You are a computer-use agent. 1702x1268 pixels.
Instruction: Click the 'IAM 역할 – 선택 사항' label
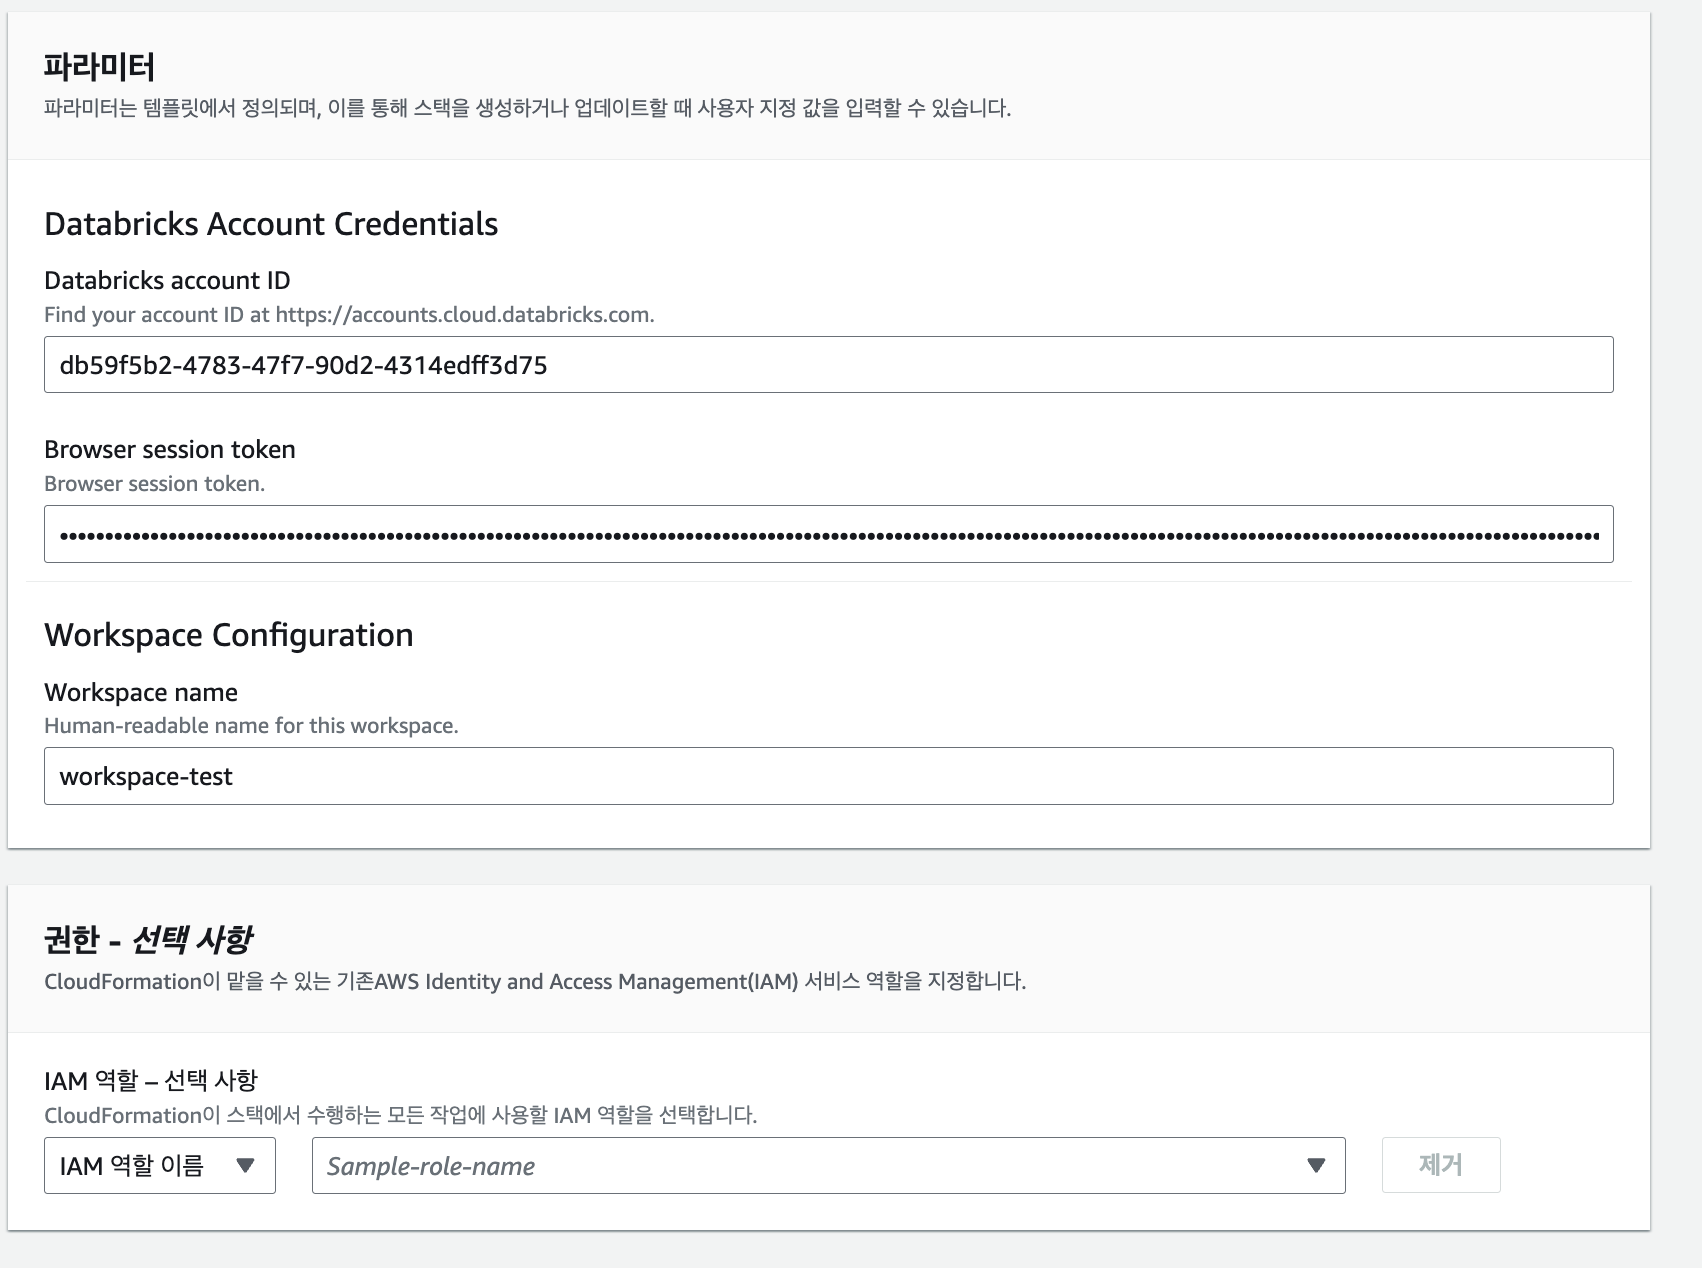[151, 1081]
